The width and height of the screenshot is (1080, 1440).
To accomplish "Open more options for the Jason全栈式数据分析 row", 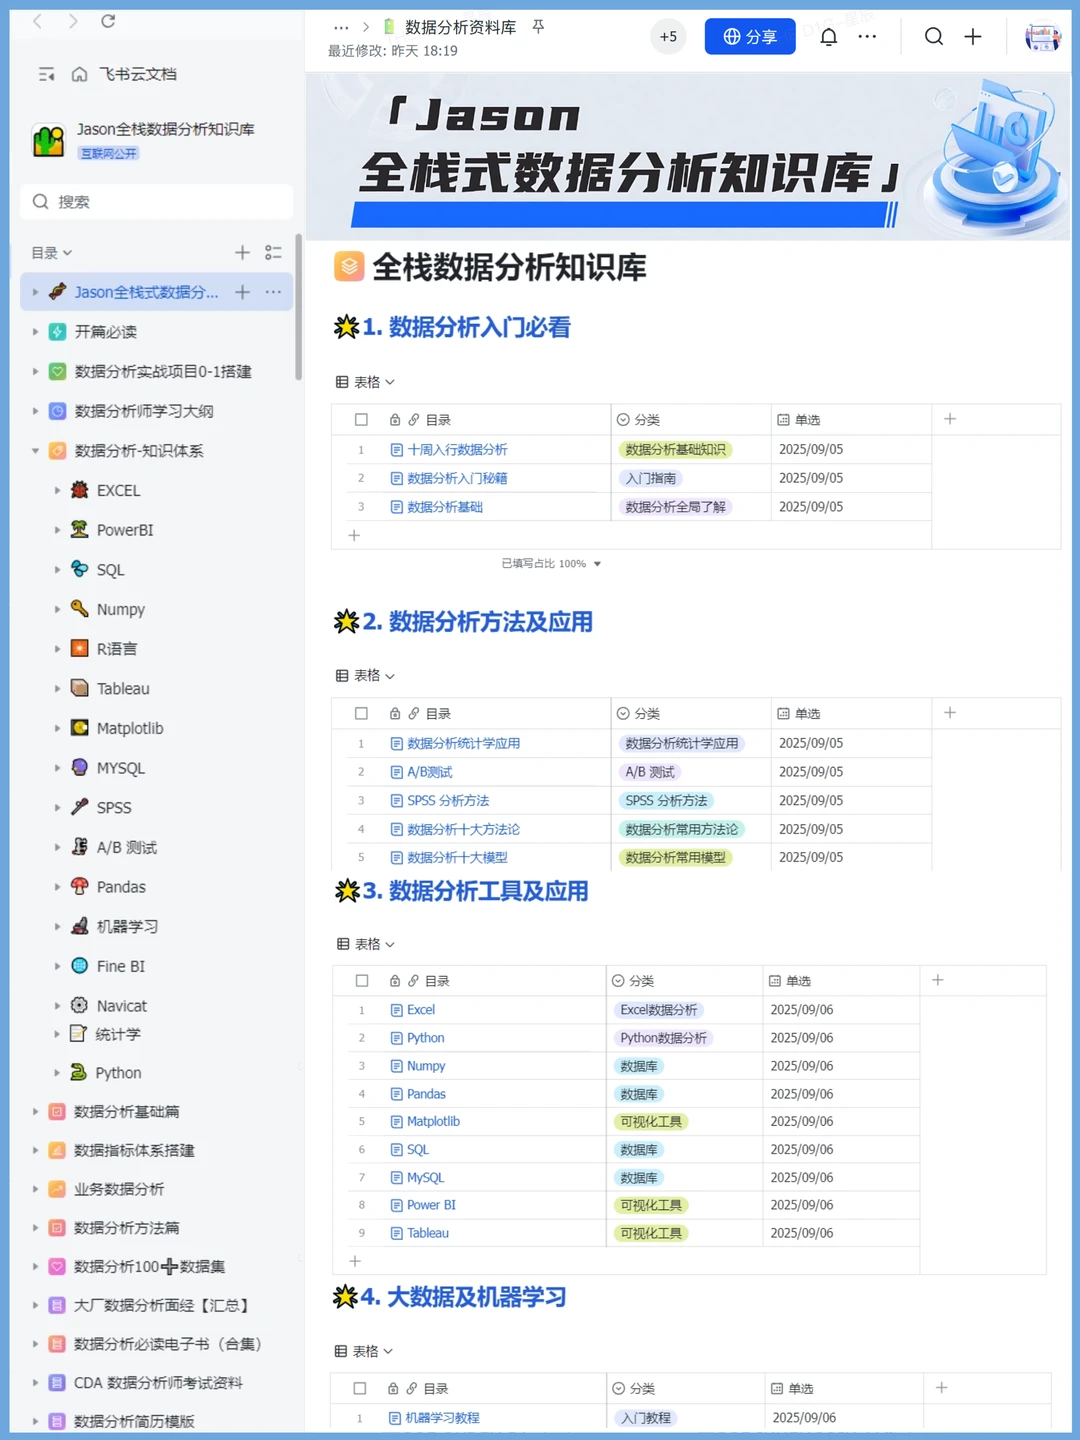I will point(273,292).
